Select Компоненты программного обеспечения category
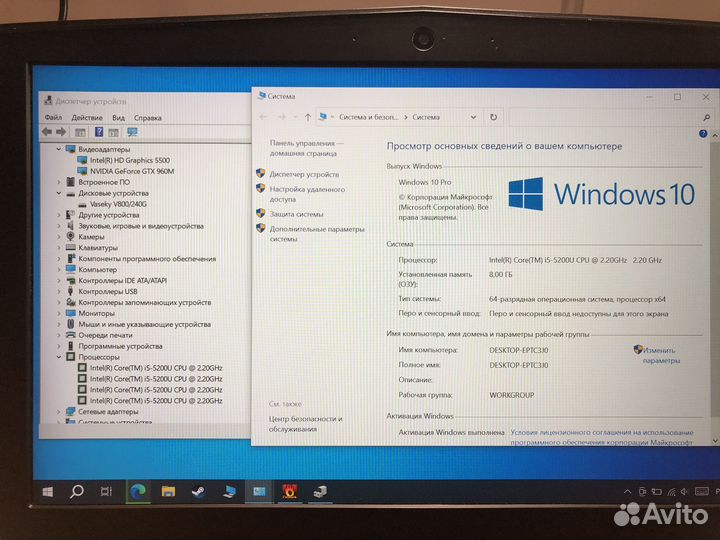This screenshot has width=720, height=540. 147,259
